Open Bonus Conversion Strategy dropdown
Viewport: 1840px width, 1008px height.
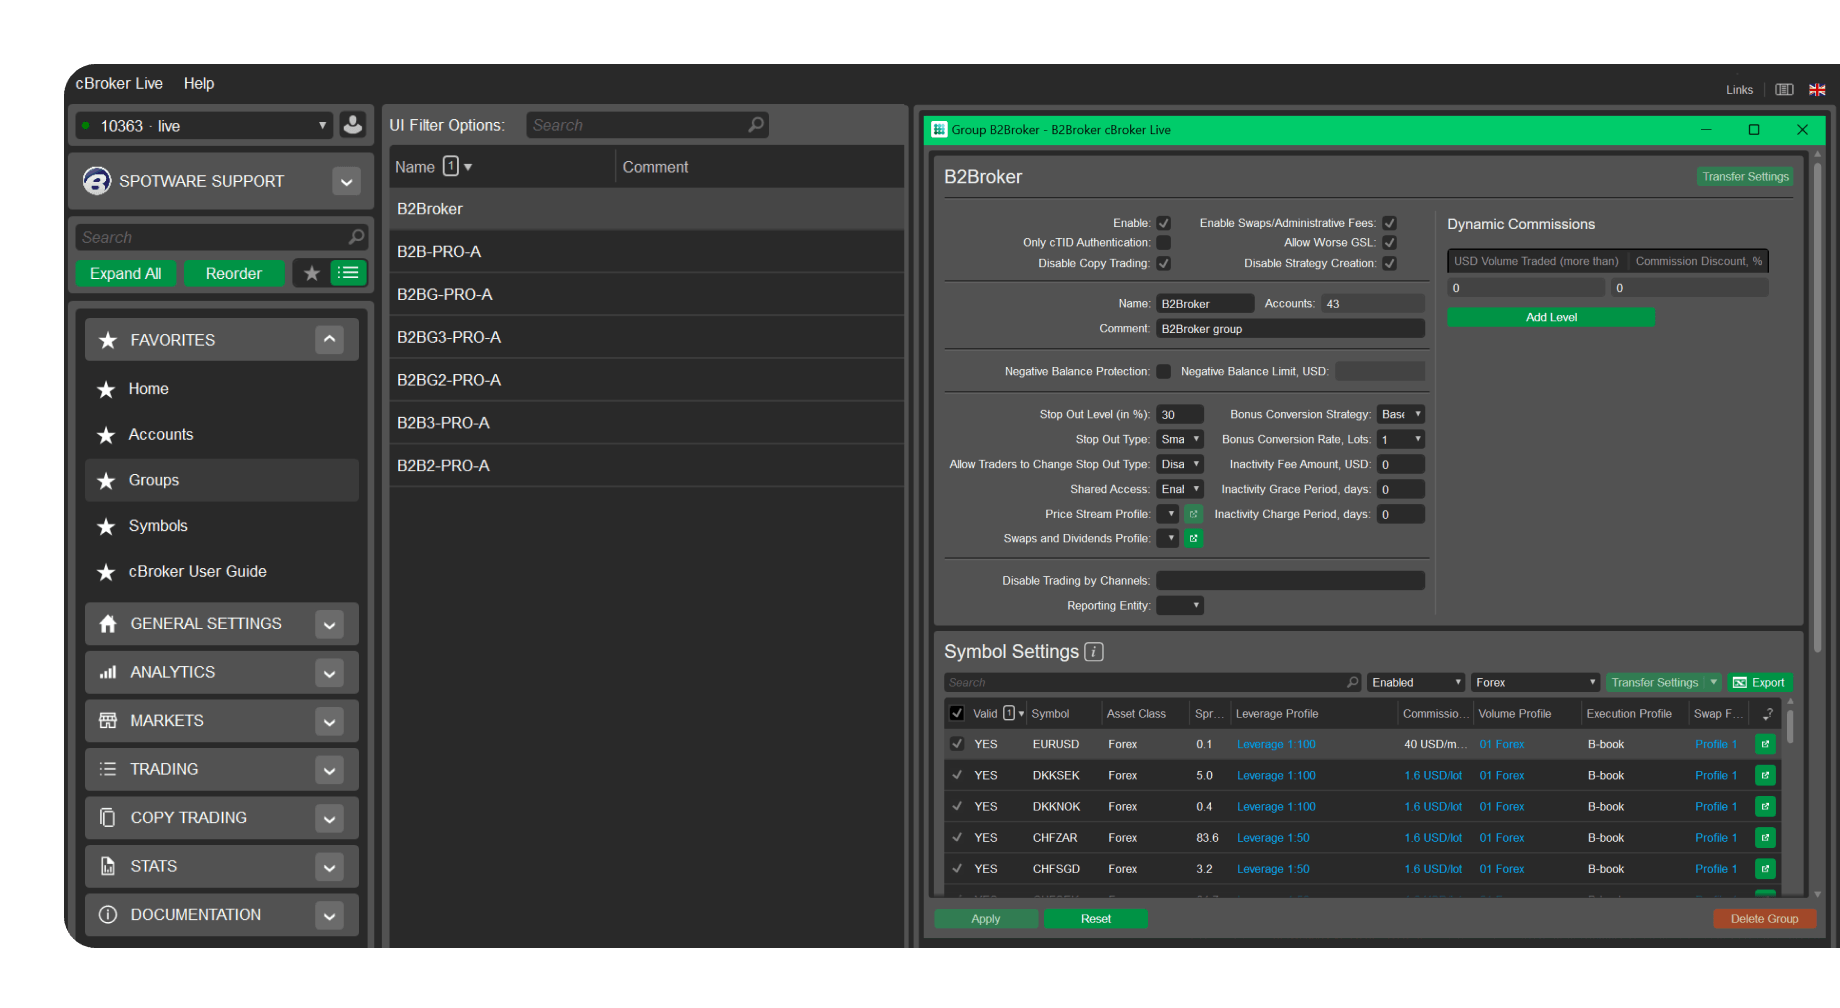coord(1400,414)
